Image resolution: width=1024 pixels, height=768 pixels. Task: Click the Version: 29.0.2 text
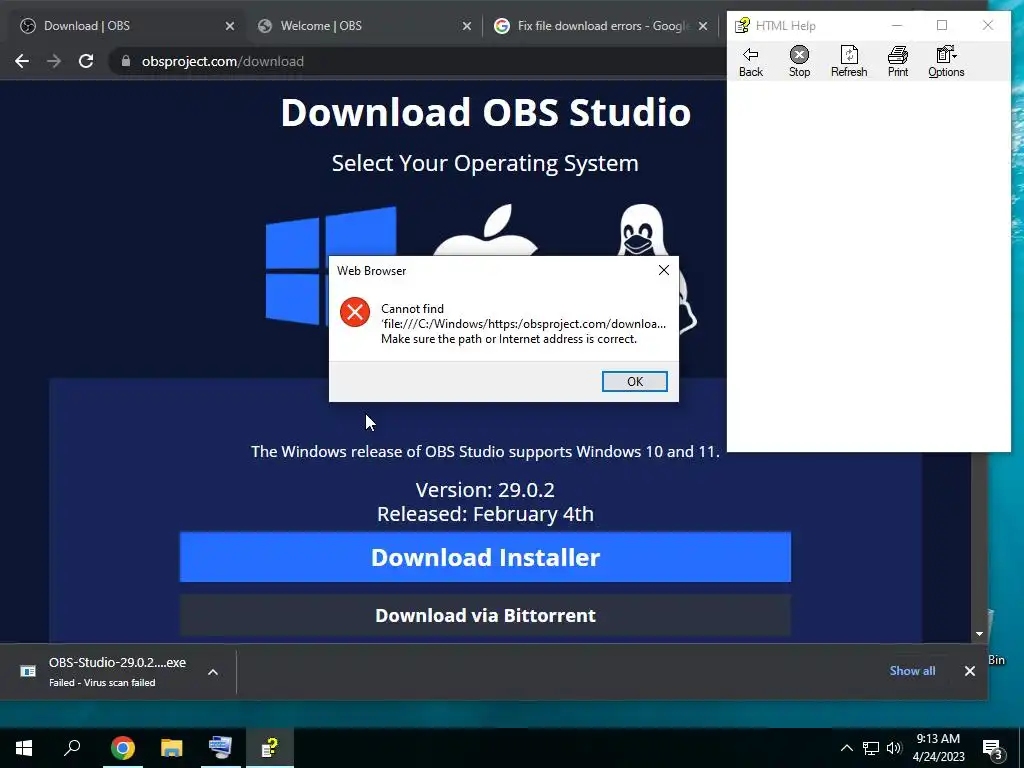tap(485, 490)
